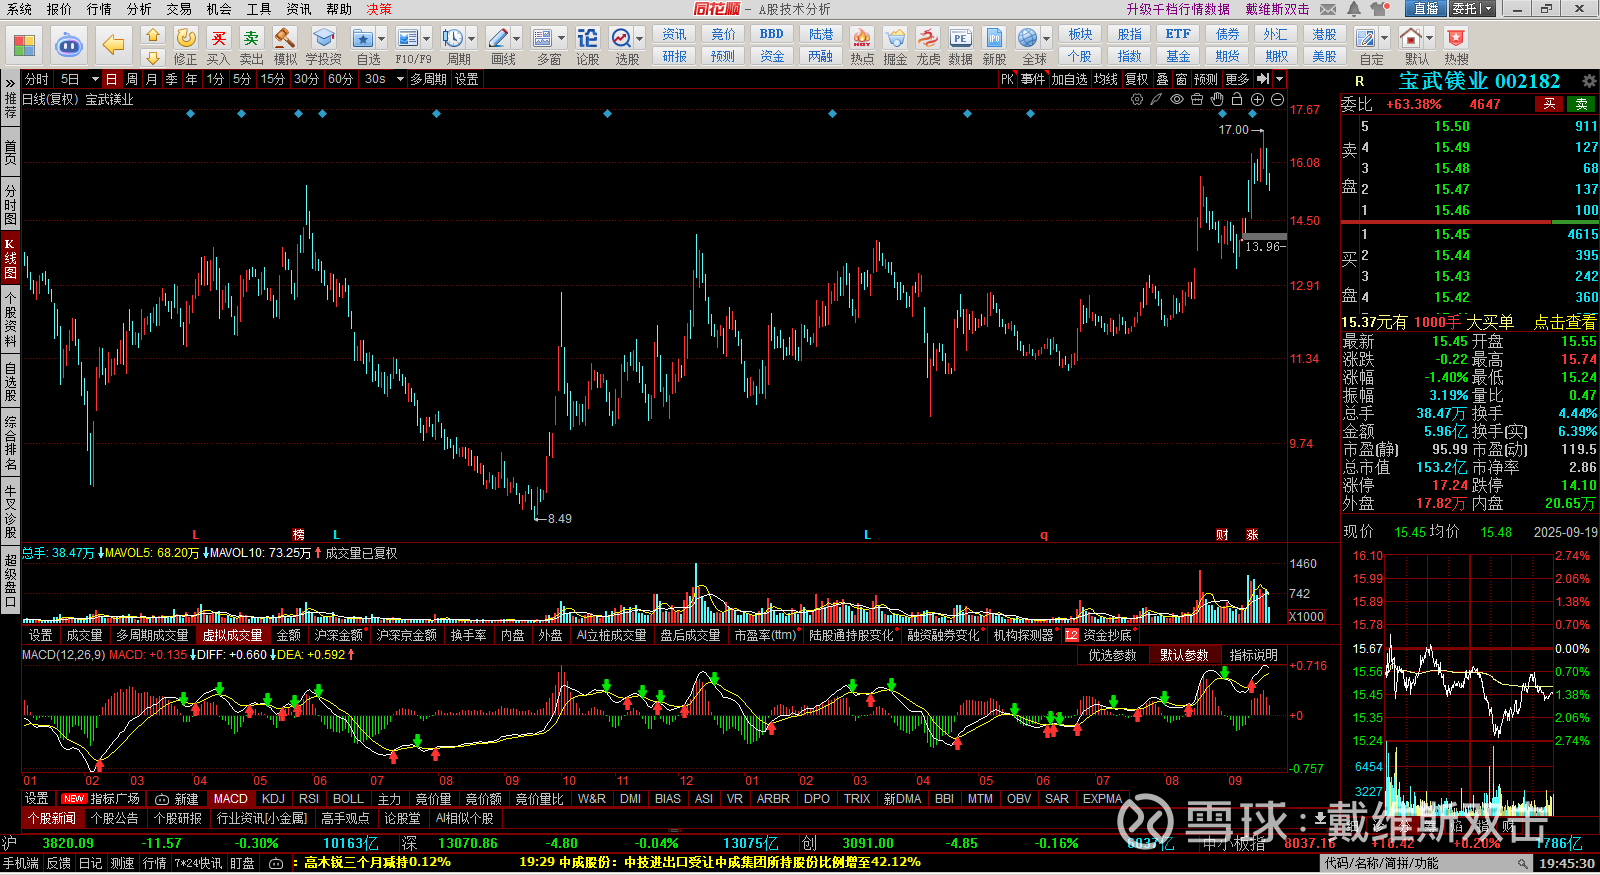Expand the 多窗 multi-window dropdown arrow
This screenshot has width=1600, height=875.
click(x=562, y=39)
